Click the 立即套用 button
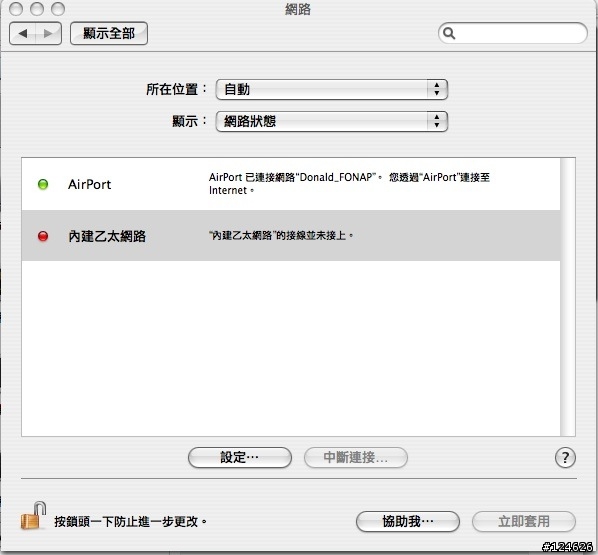The width and height of the screenshot is (598, 555). click(524, 521)
